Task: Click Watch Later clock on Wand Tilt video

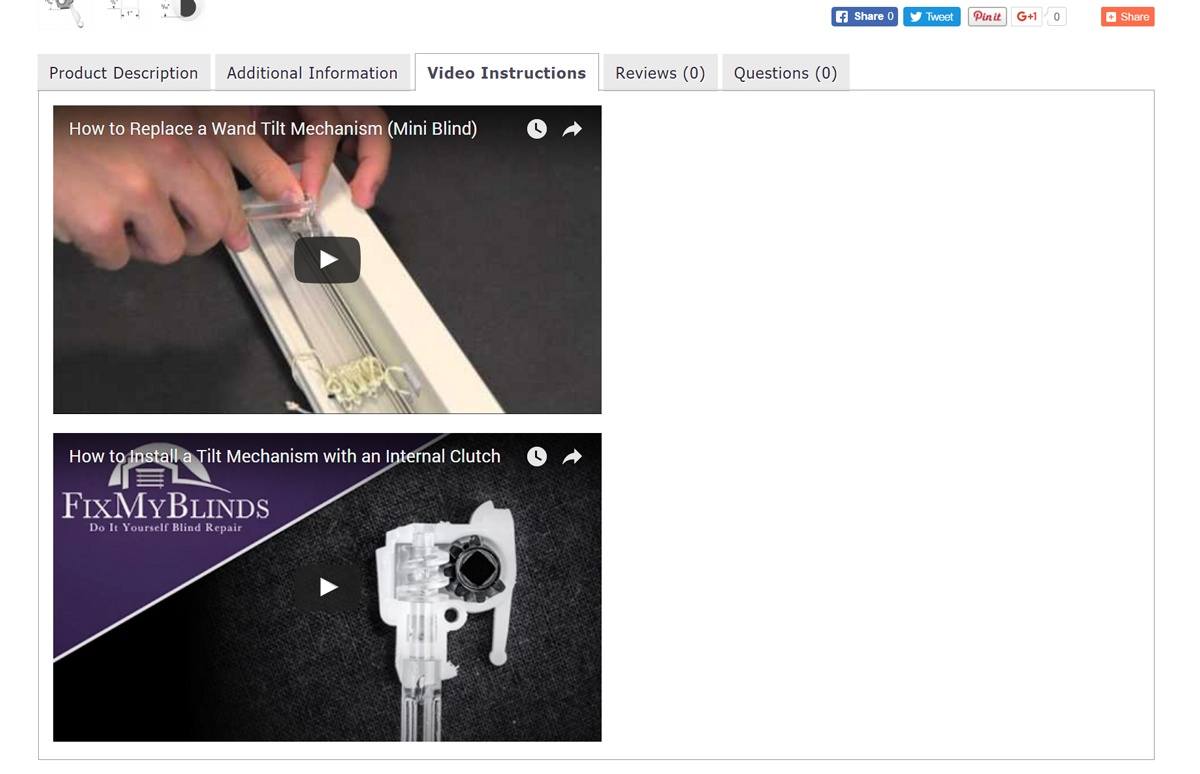Action: point(537,129)
